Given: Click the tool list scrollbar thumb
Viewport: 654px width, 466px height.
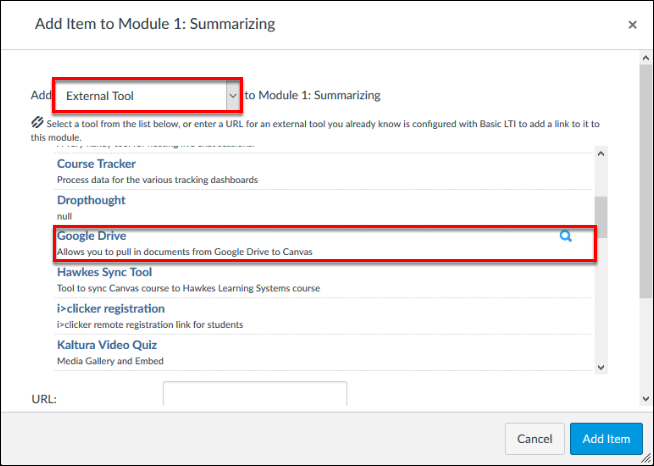Looking at the screenshot, I should point(601,217).
